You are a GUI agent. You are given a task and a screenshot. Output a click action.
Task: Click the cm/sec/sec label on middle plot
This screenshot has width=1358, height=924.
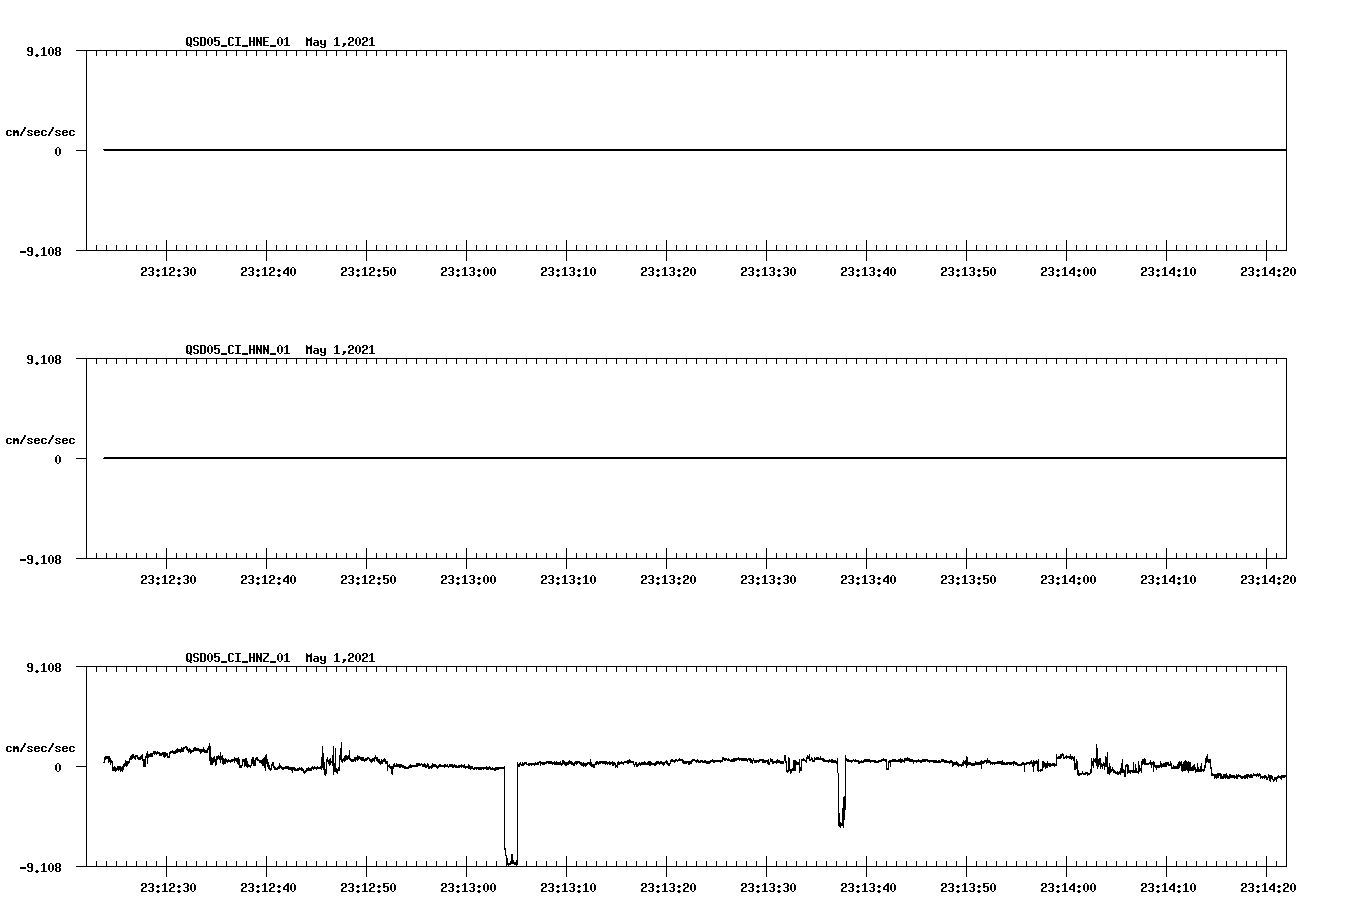(x=40, y=439)
